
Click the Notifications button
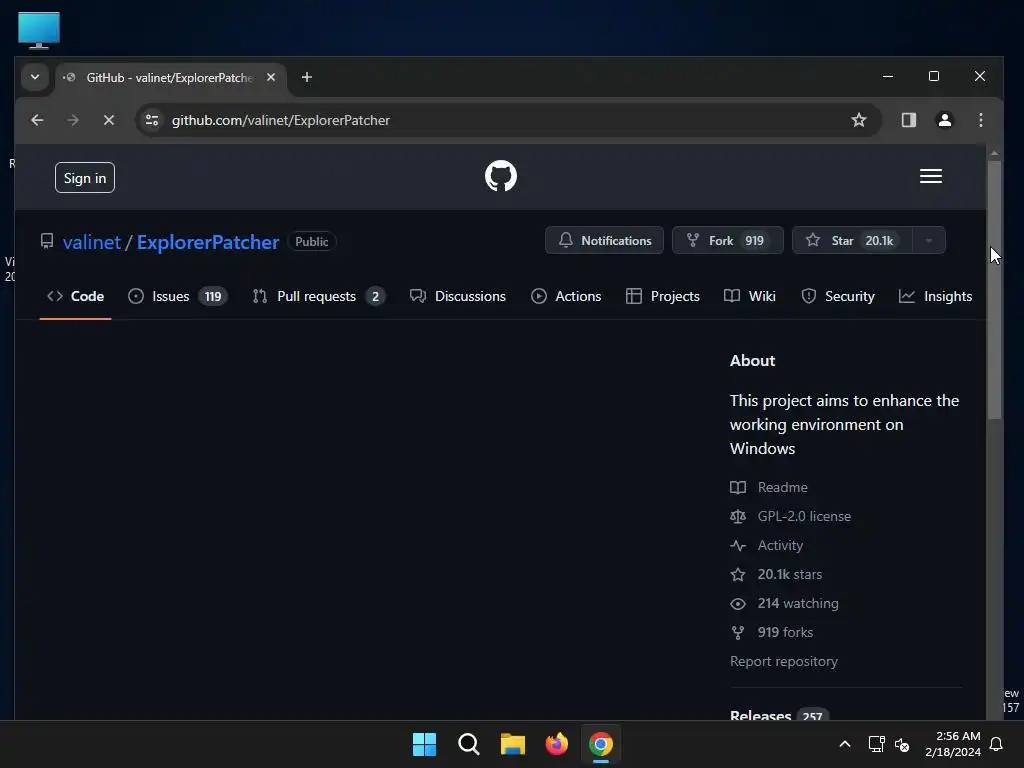[604, 240]
